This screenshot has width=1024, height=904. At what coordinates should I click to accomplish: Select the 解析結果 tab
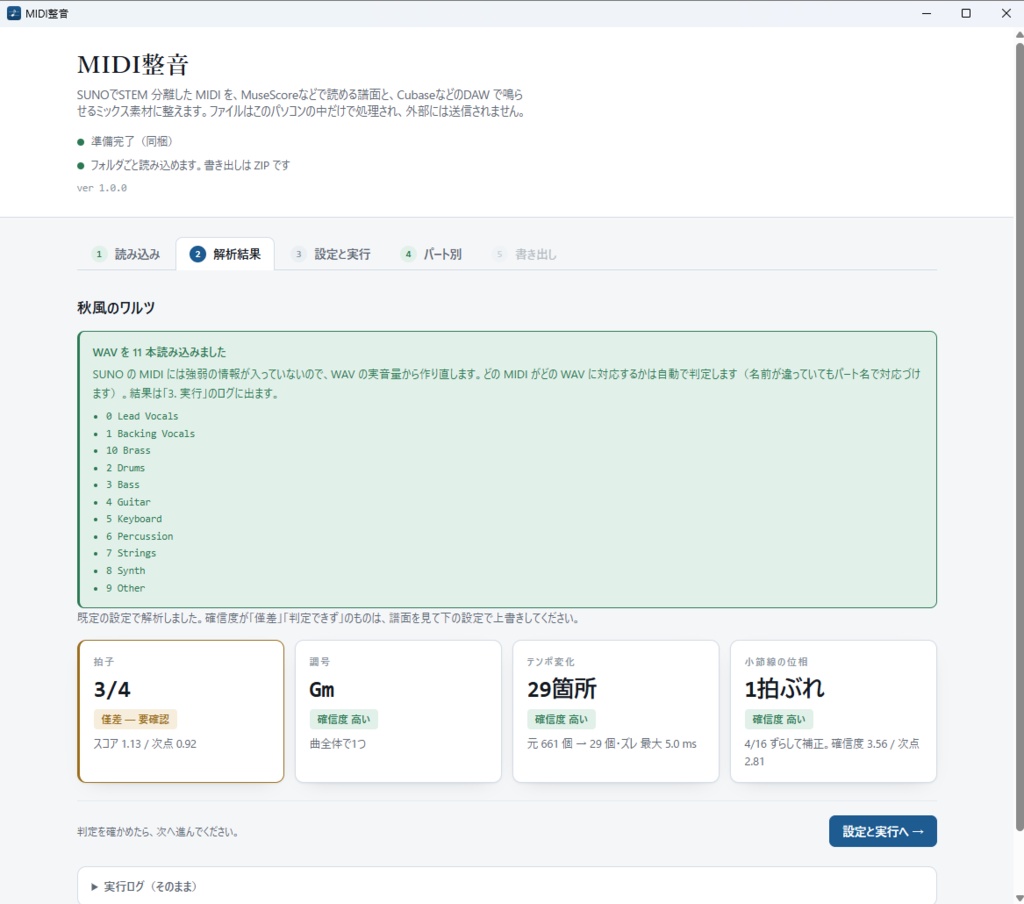click(225, 254)
